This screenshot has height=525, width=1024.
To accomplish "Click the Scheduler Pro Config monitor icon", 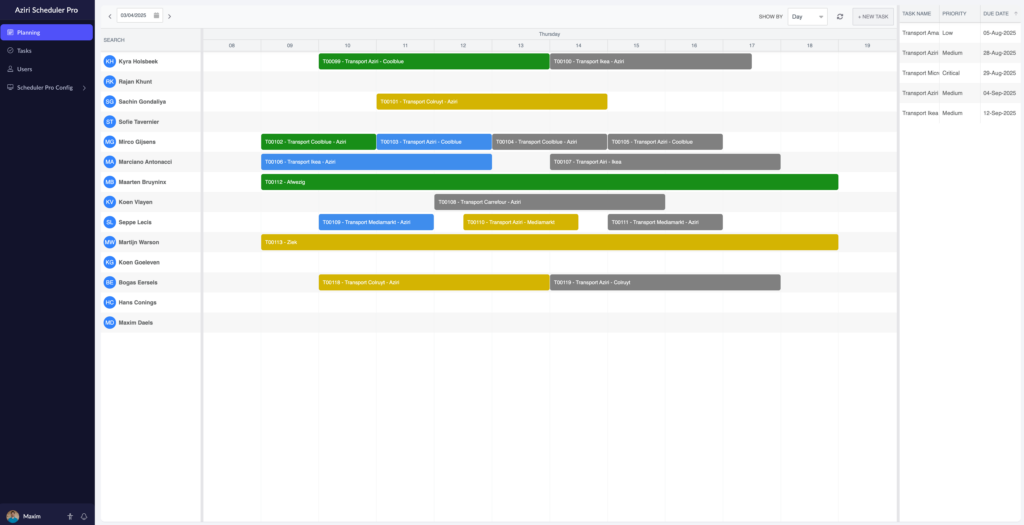I will point(10,88).
